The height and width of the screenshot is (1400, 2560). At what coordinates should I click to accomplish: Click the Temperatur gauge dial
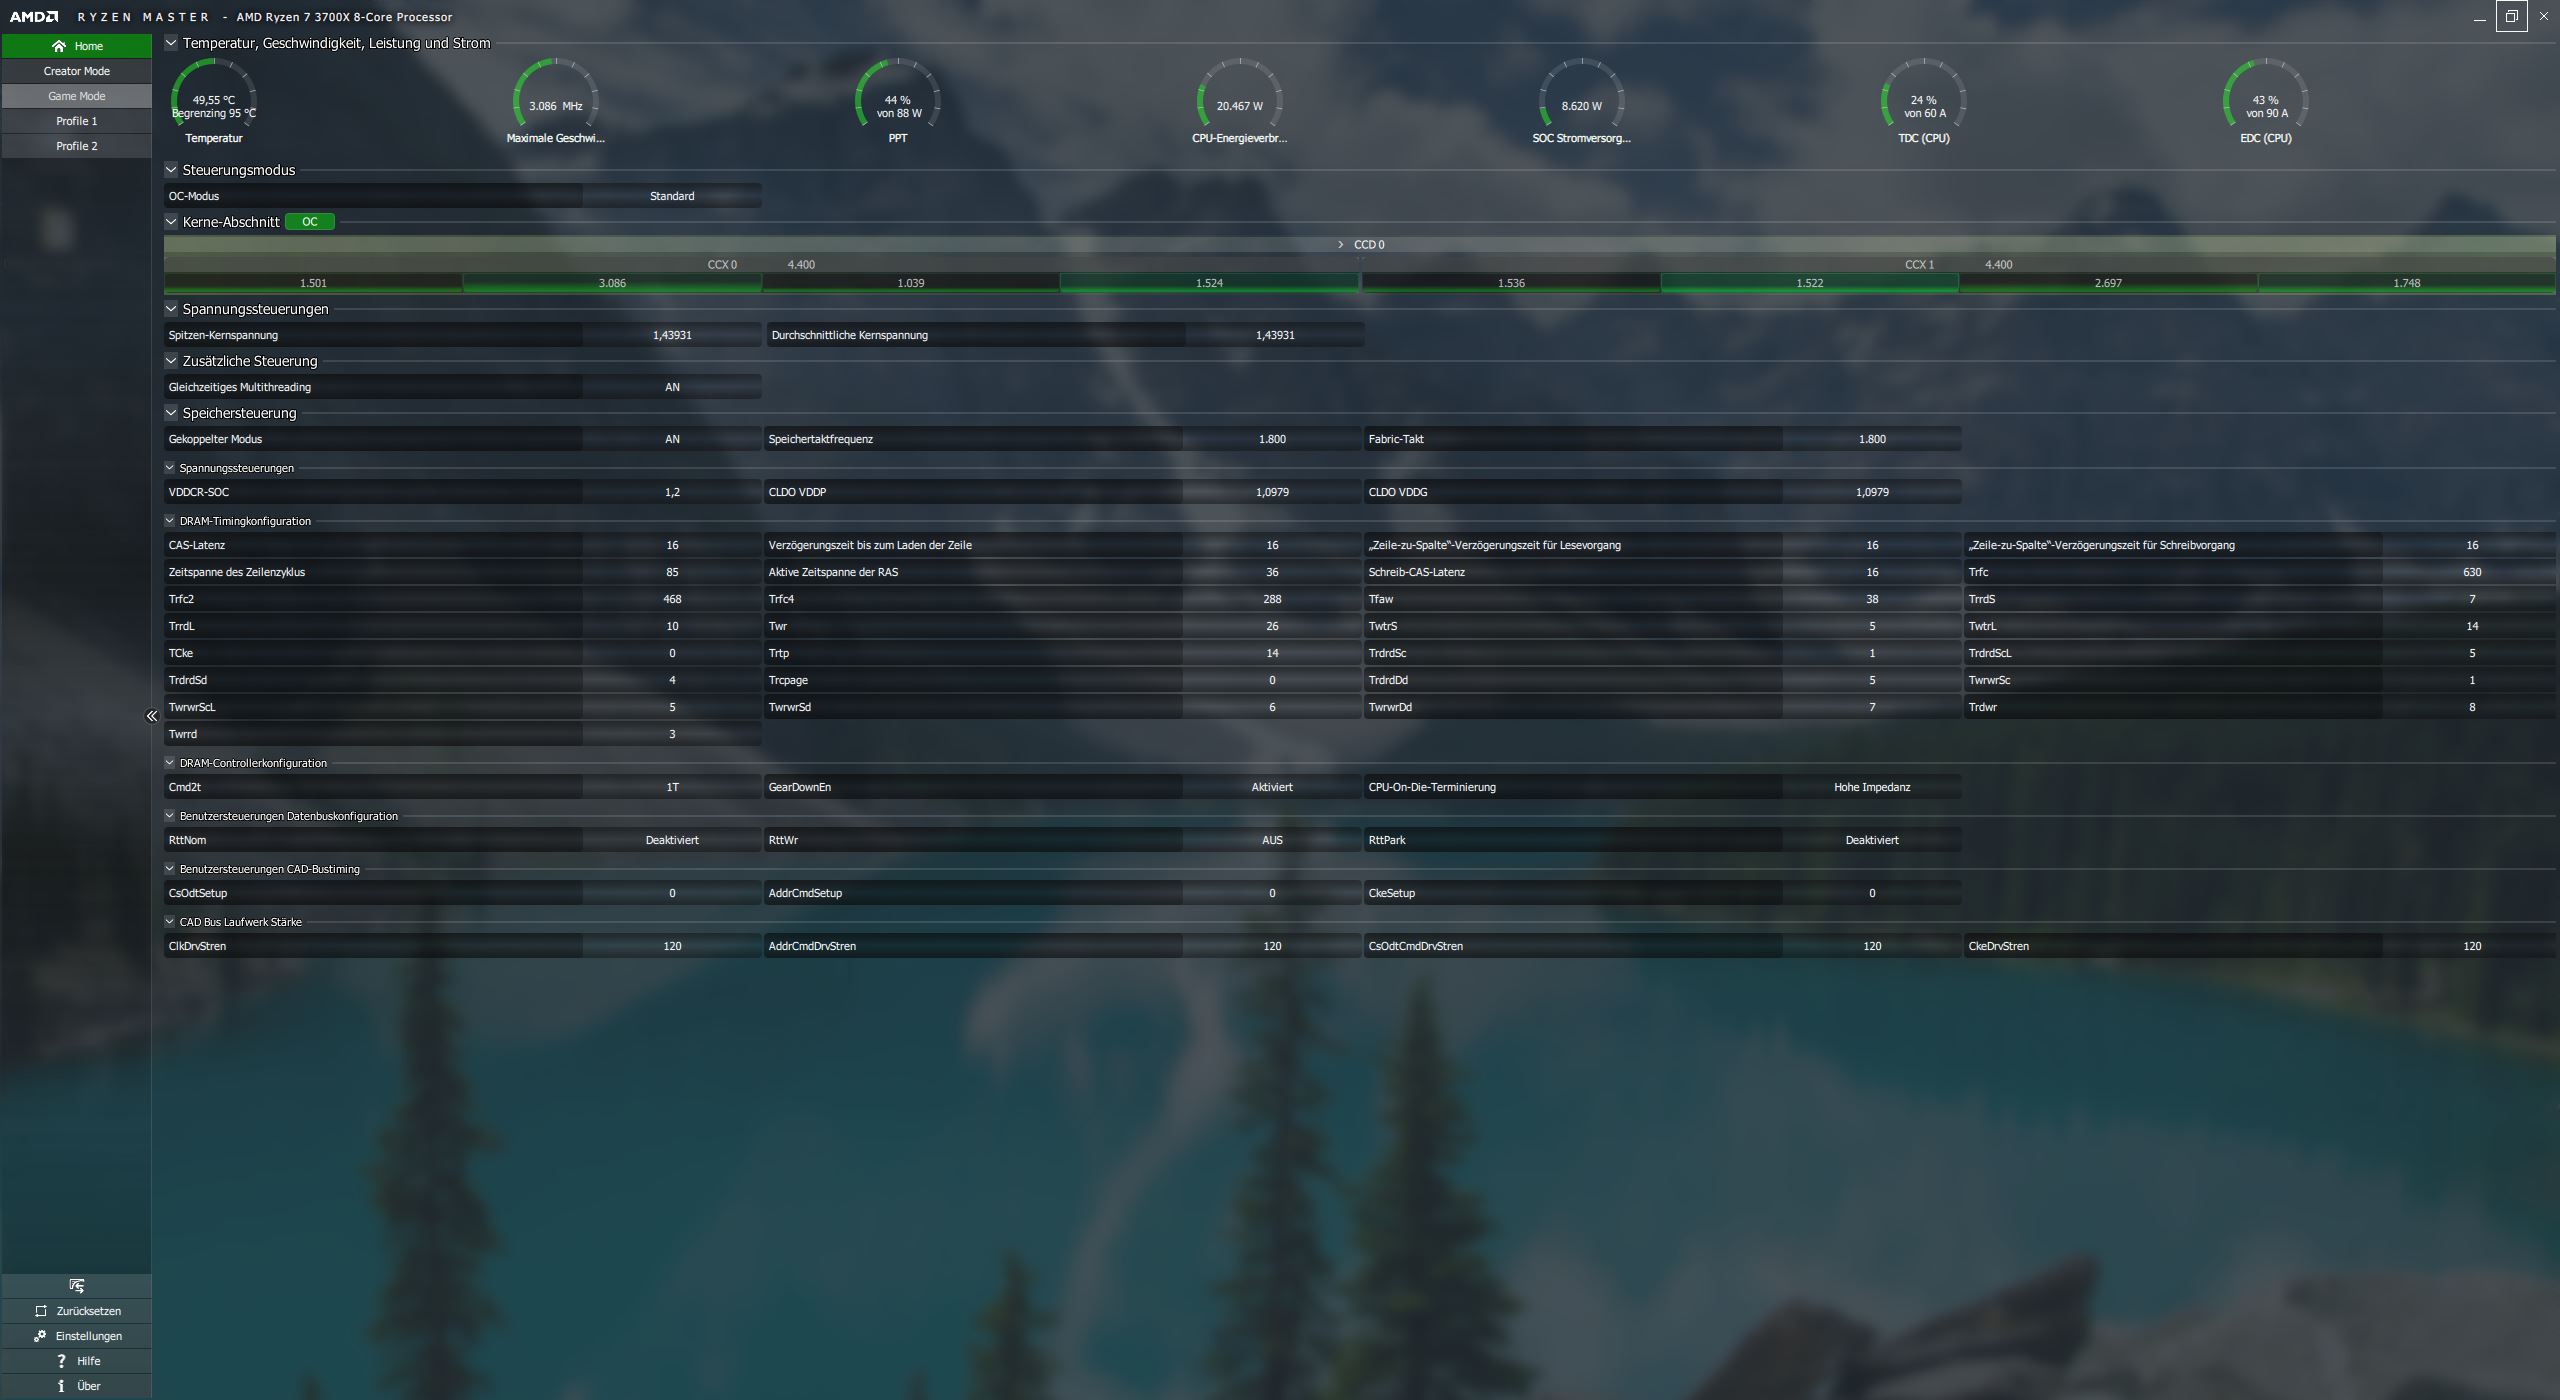coord(214,99)
